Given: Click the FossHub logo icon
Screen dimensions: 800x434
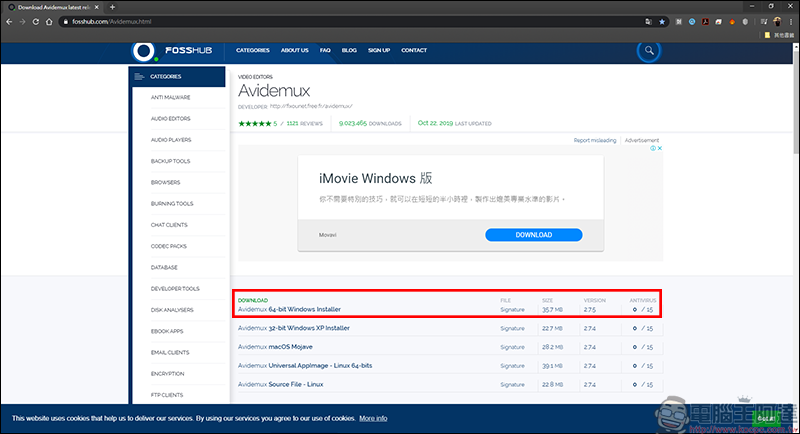Looking at the screenshot, I should click(x=145, y=50).
